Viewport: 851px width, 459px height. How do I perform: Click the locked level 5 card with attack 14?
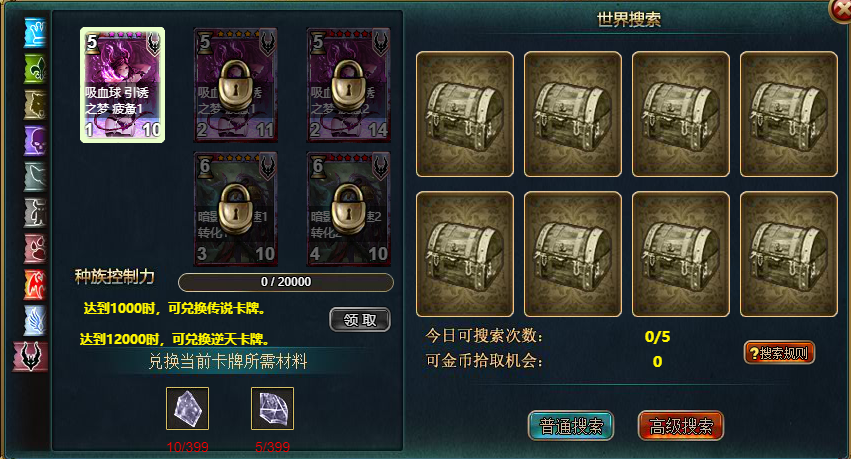coord(348,85)
